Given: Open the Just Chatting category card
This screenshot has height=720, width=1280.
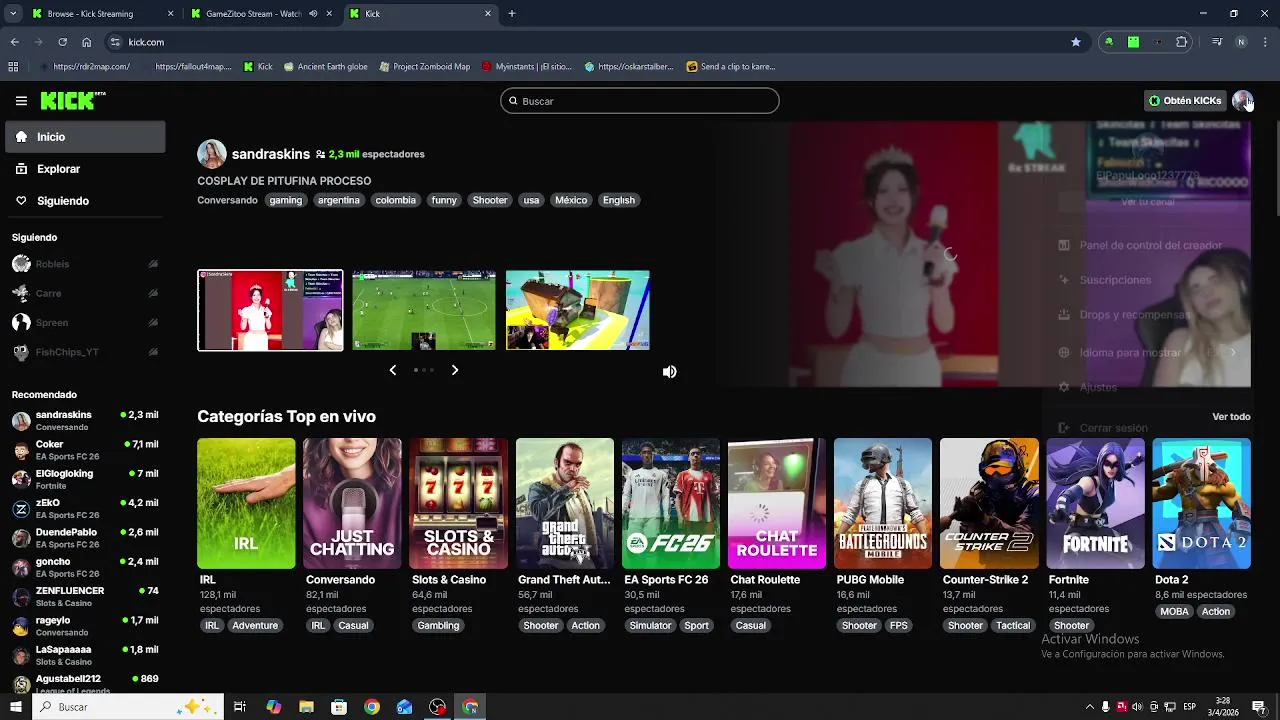Looking at the screenshot, I should coord(352,503).
